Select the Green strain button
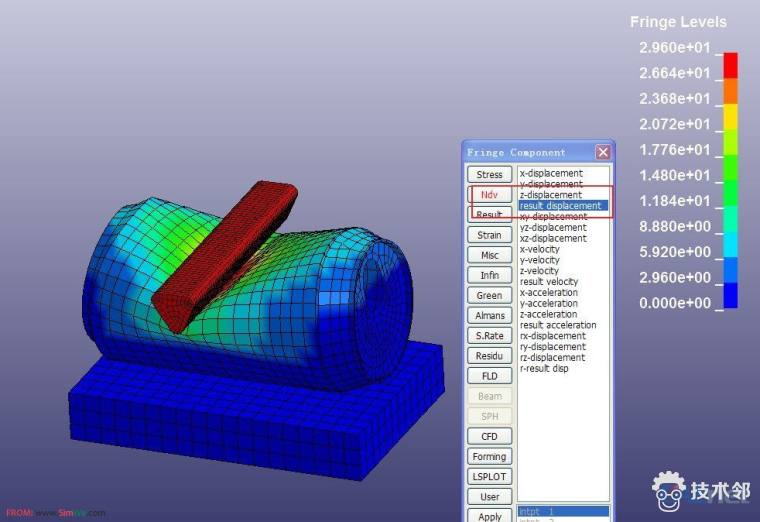Screen dimensions: 760x522 [x=489, y=296]
